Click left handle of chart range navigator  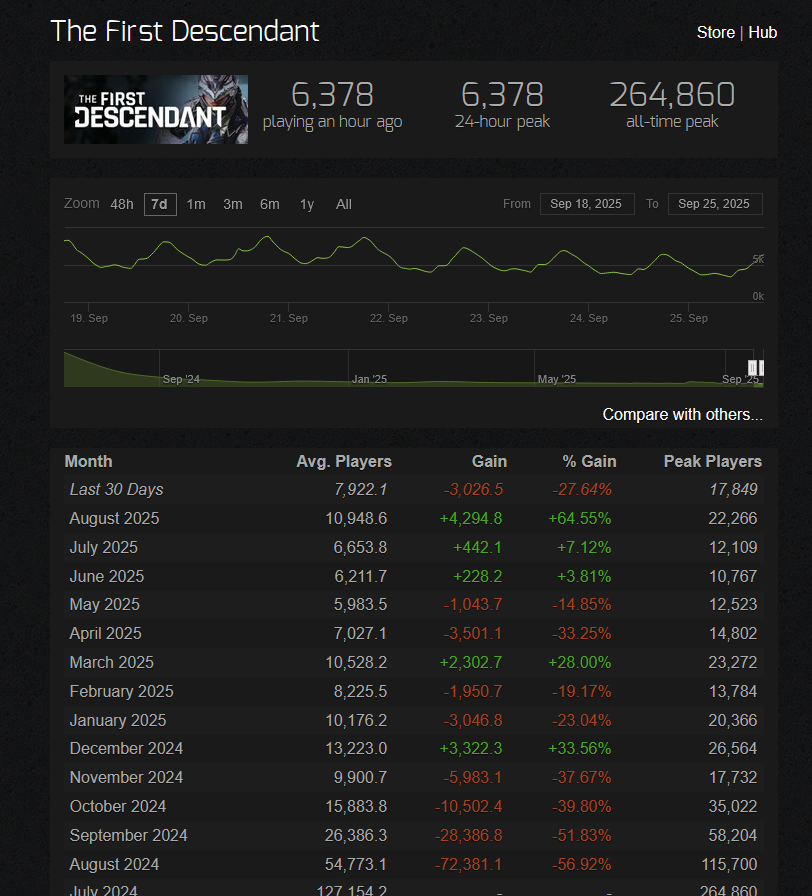point(752,367)
